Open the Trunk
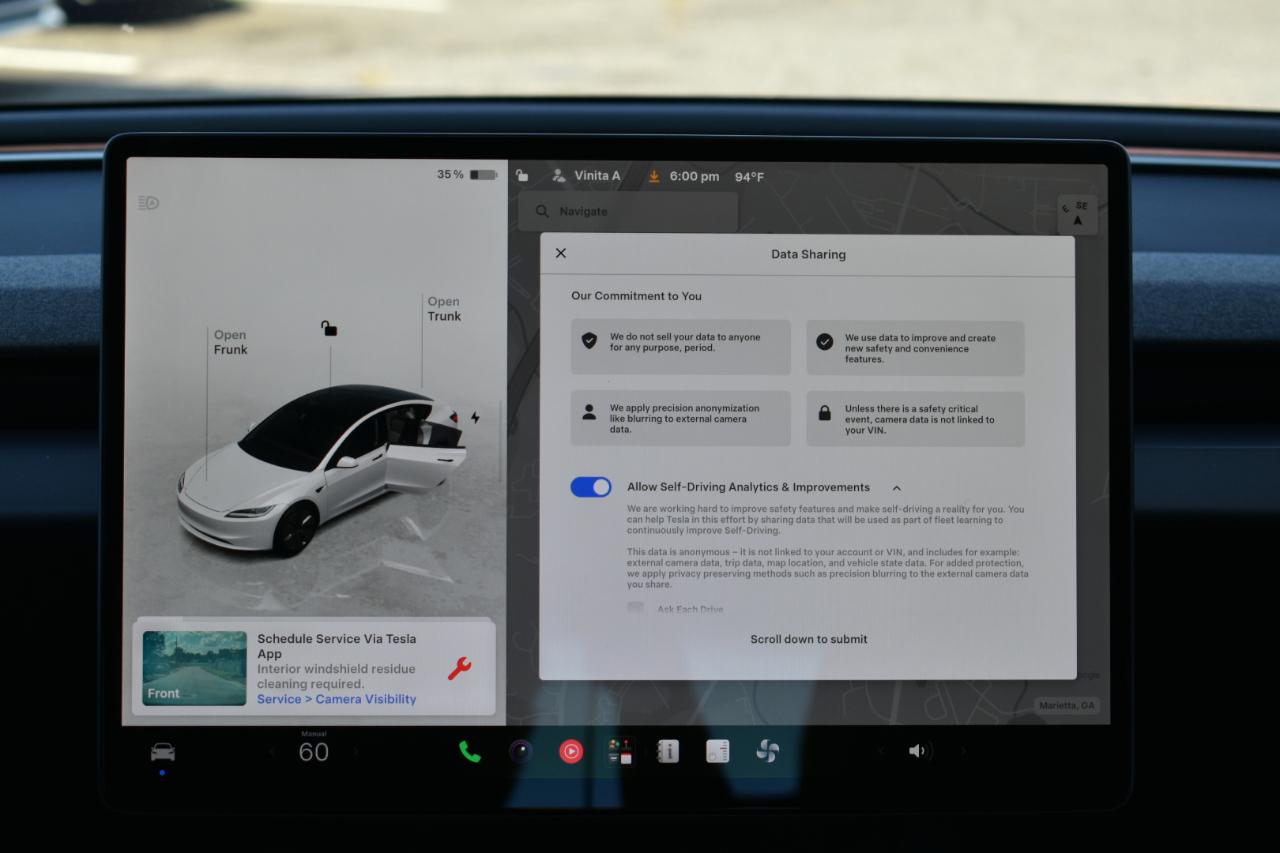This screenshot has width=1280, height=853. [444, 309]
